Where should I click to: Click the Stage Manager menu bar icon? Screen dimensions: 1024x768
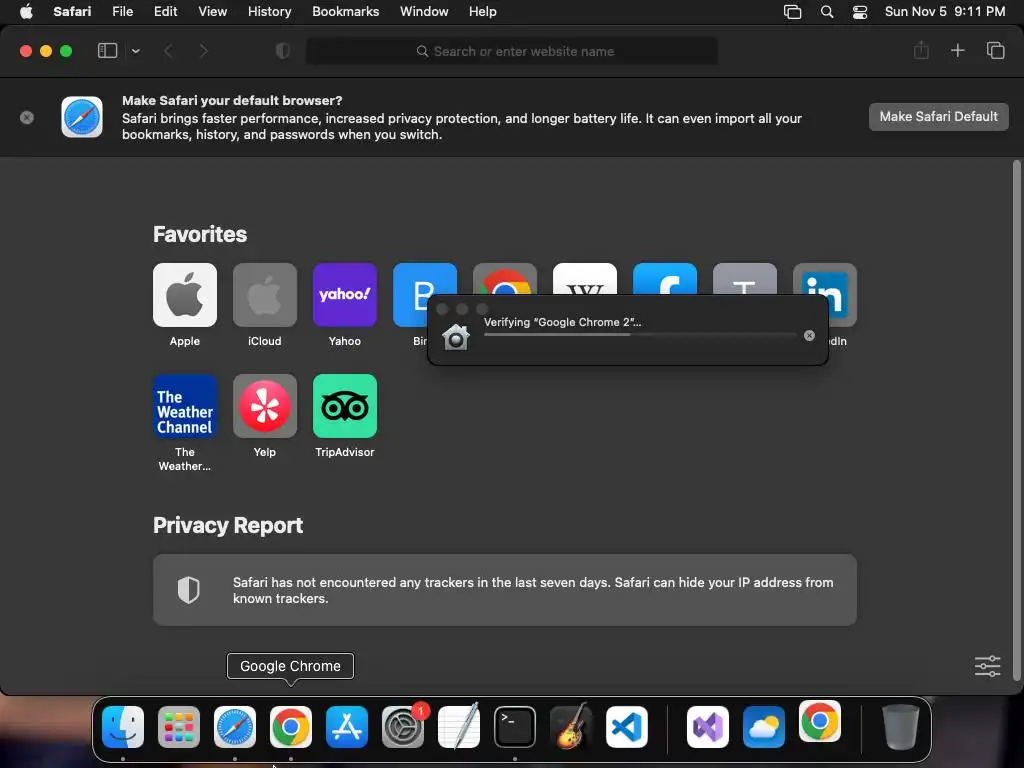point(792,12)
